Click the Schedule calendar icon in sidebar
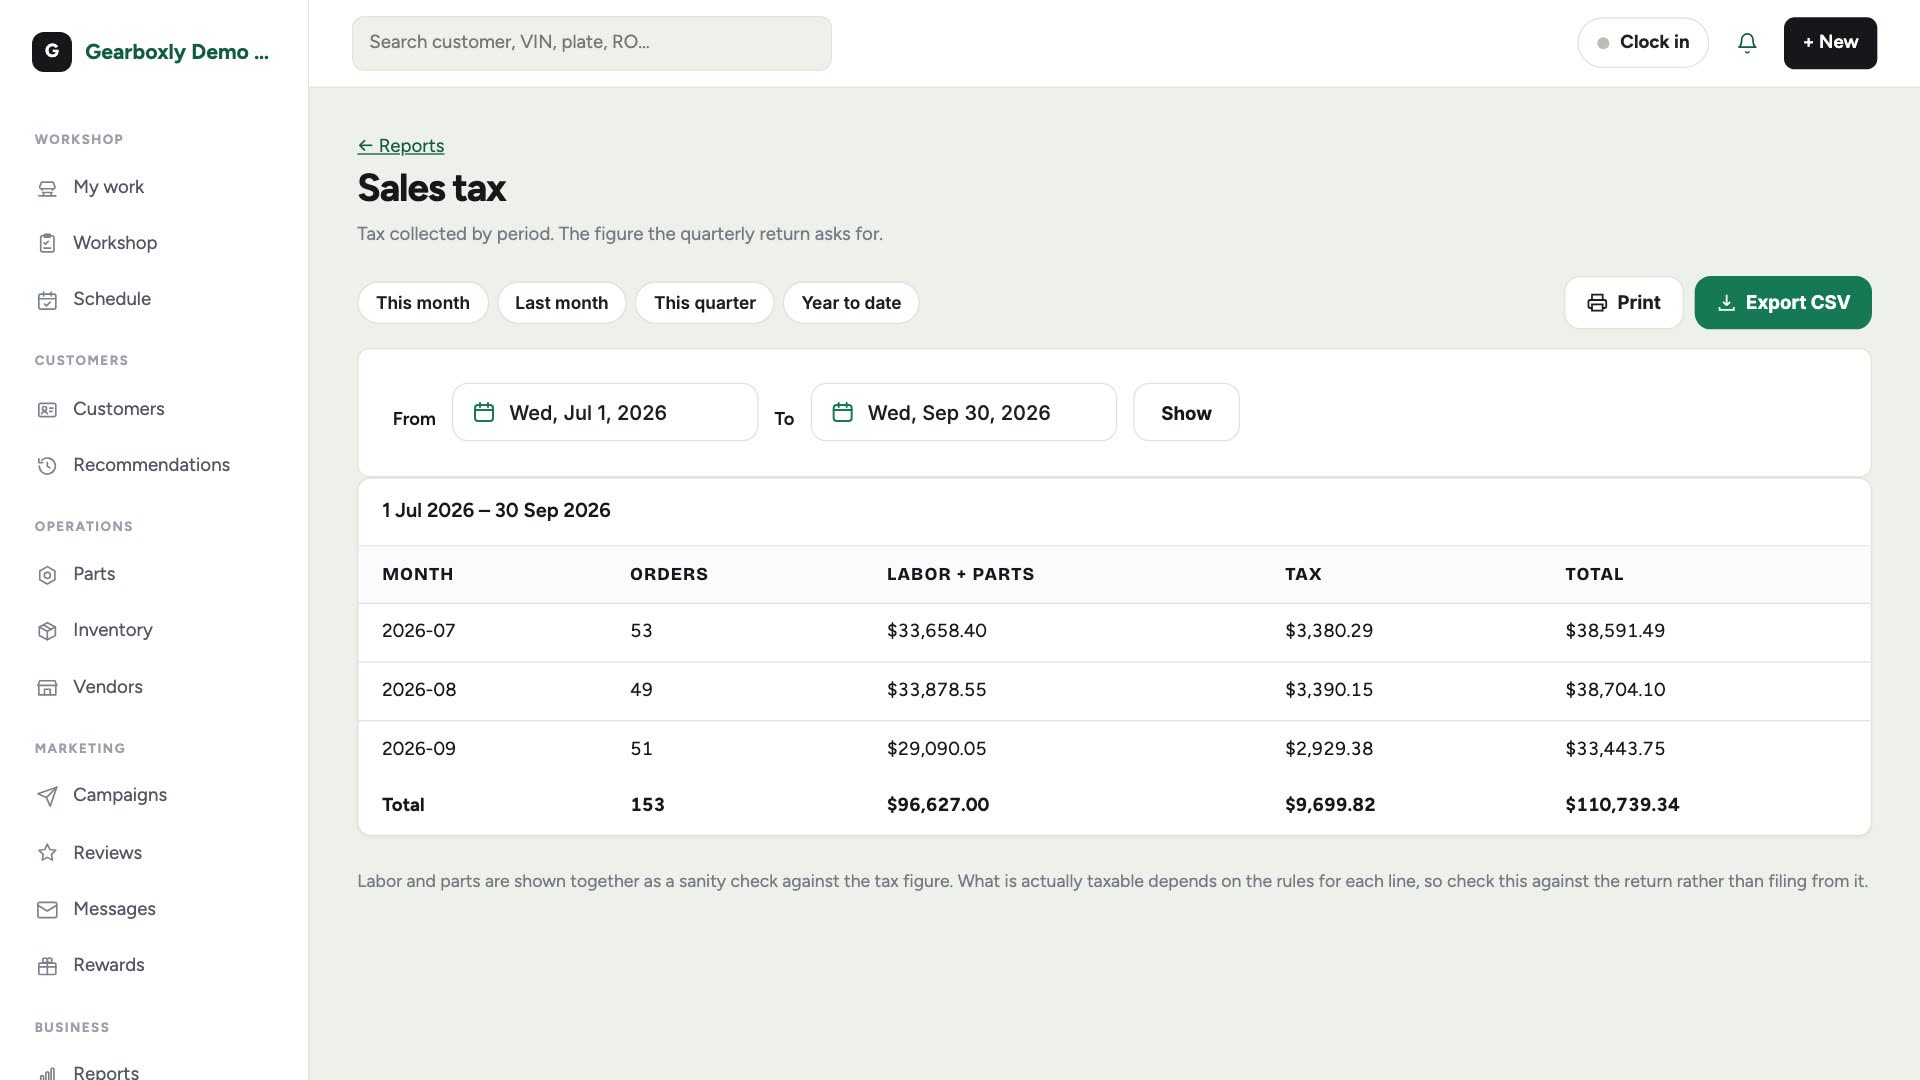1920x1080 pixels. 47,300
